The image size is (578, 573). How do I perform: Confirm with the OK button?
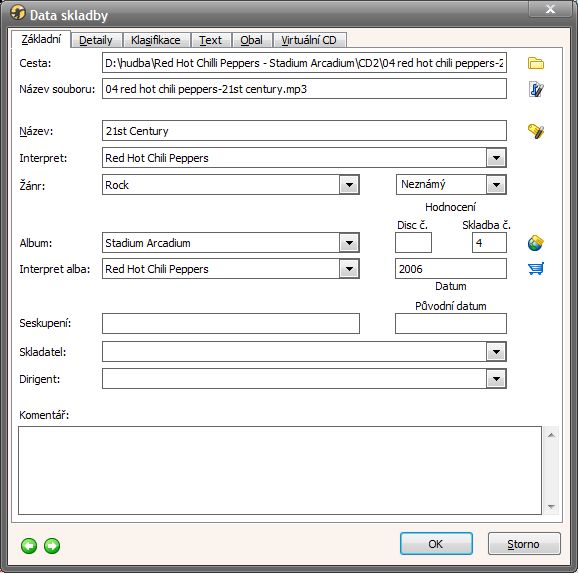pos(436,544)
